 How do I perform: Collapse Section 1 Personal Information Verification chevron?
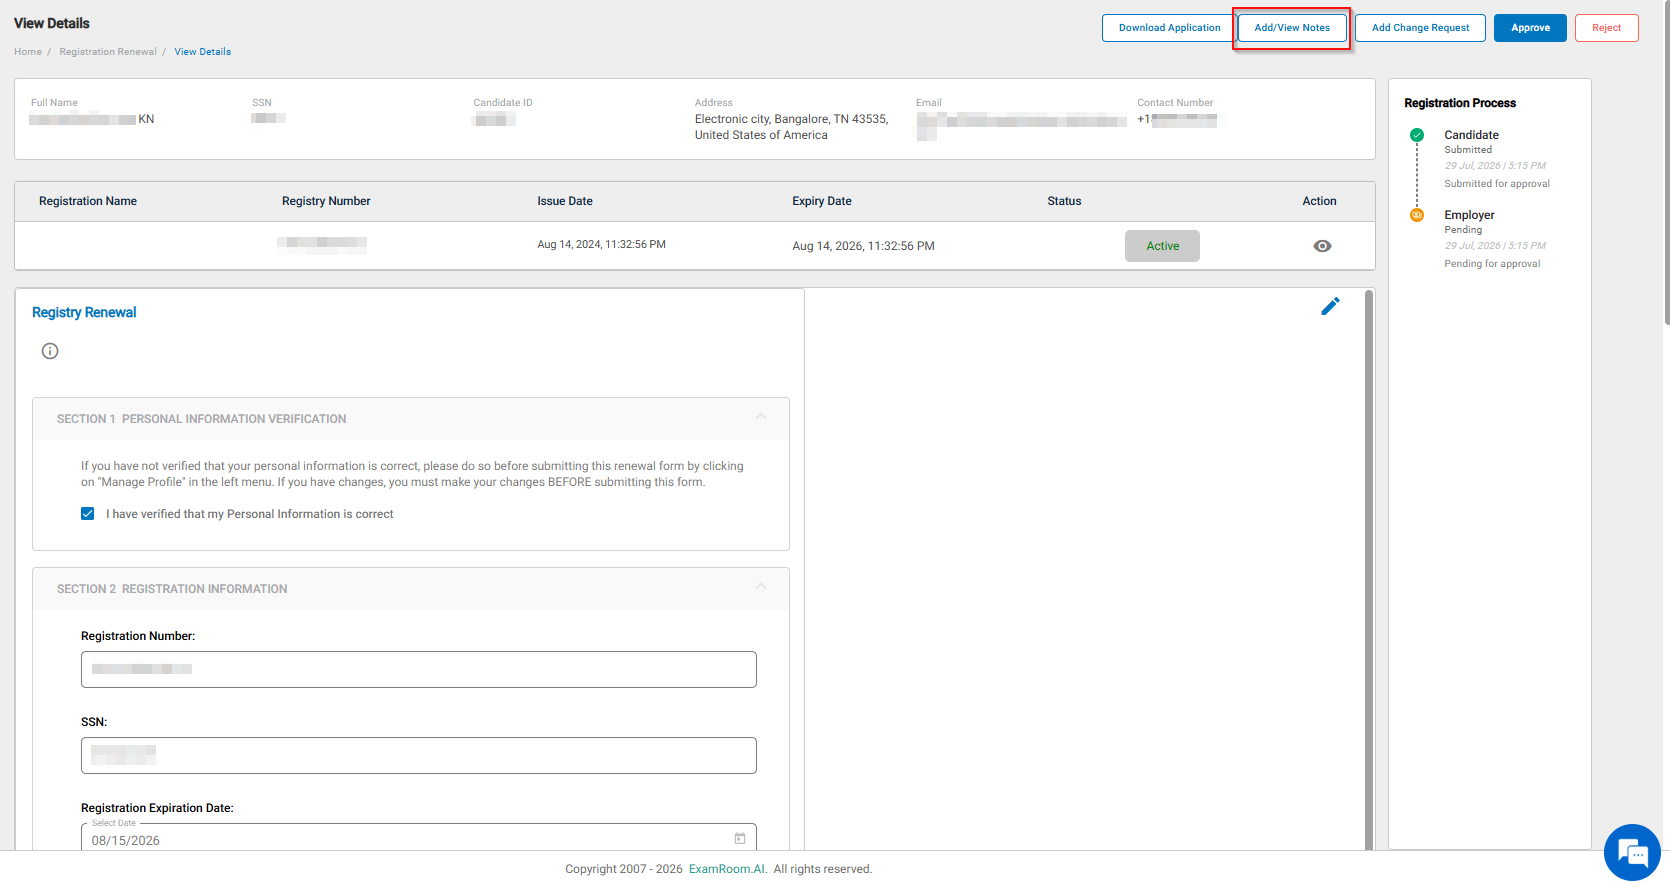click(x=761, y=417)
